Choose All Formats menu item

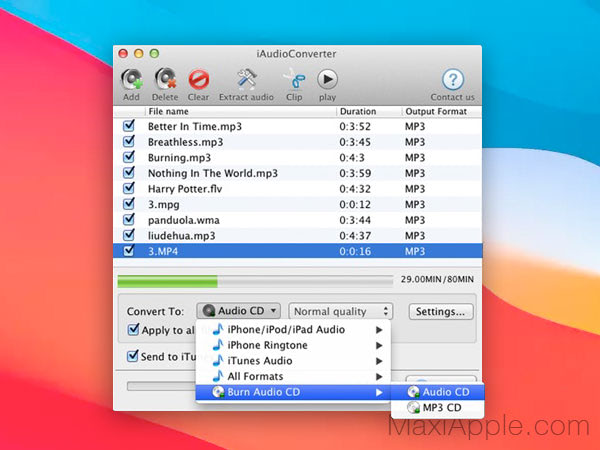click(293, 377)
